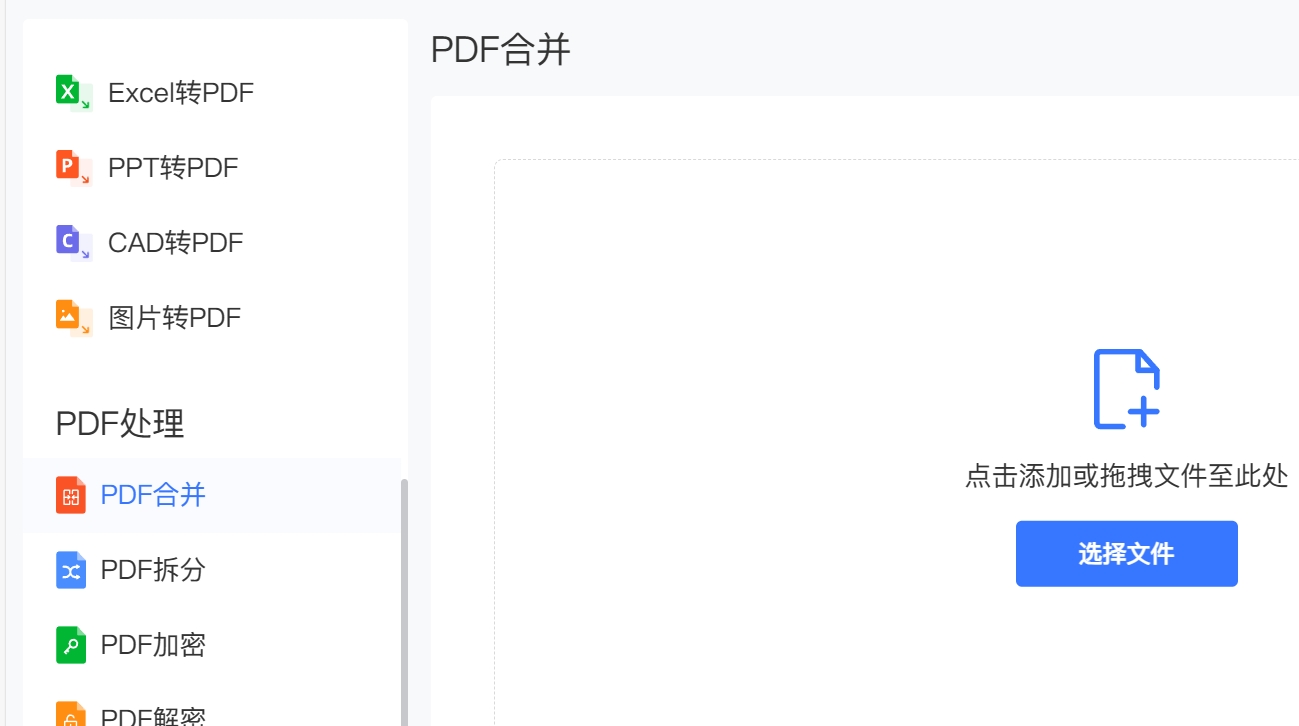Image resolution: width=1299 pixels, height=726 pixels.
Task: Click the 图片转PDF picture icon
Action: click(x=70, y=316)
